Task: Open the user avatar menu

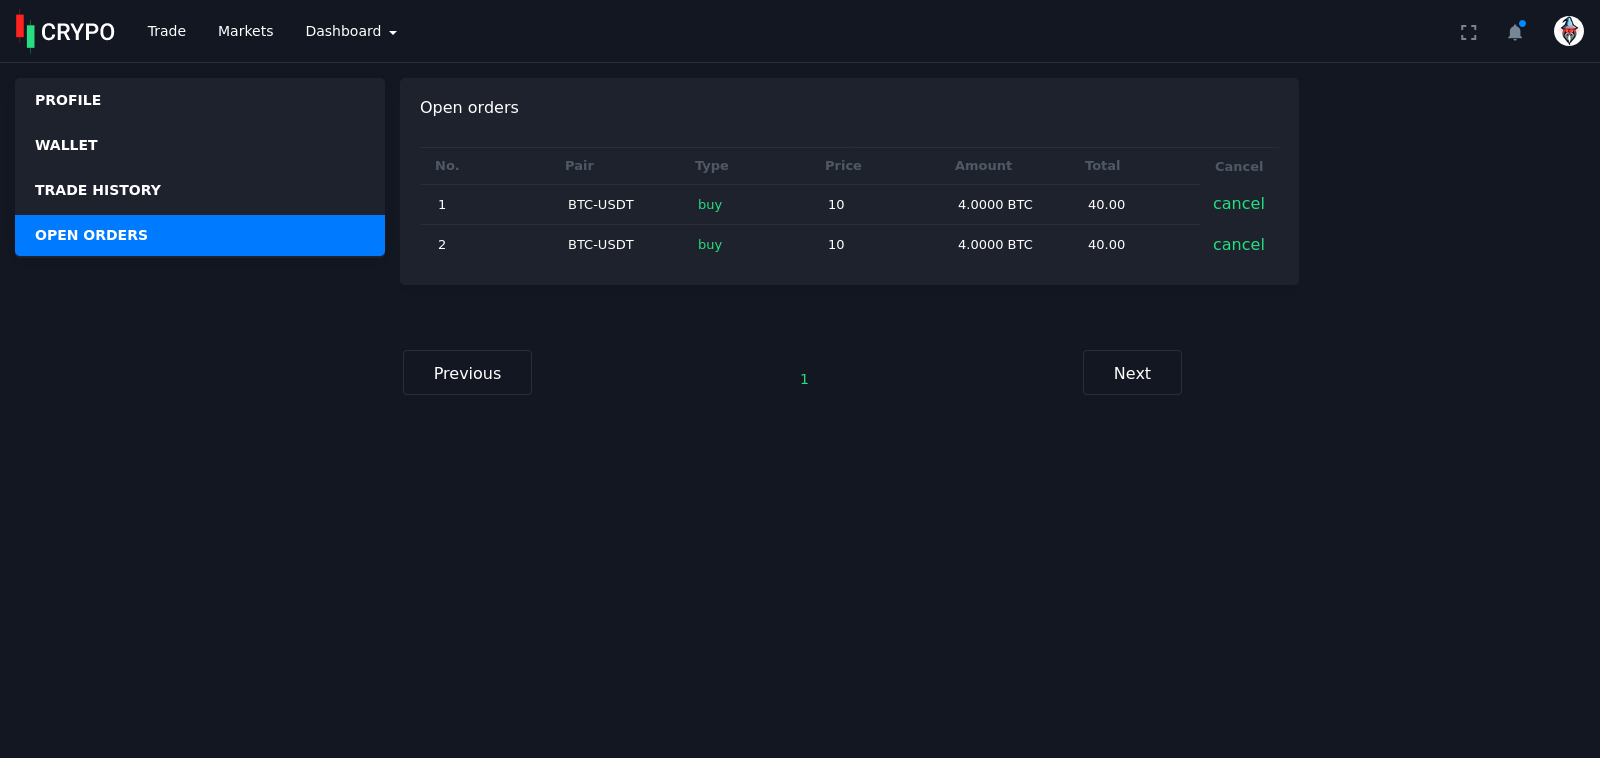Action: click(1568, 31)
